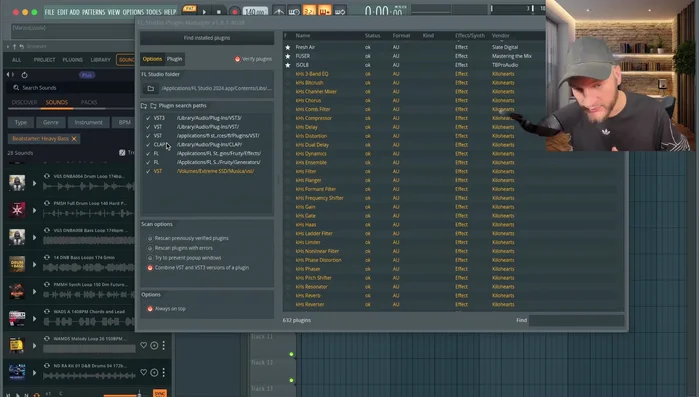
Task: Enable wait for input before recording
Action: [x=294, y=11]
